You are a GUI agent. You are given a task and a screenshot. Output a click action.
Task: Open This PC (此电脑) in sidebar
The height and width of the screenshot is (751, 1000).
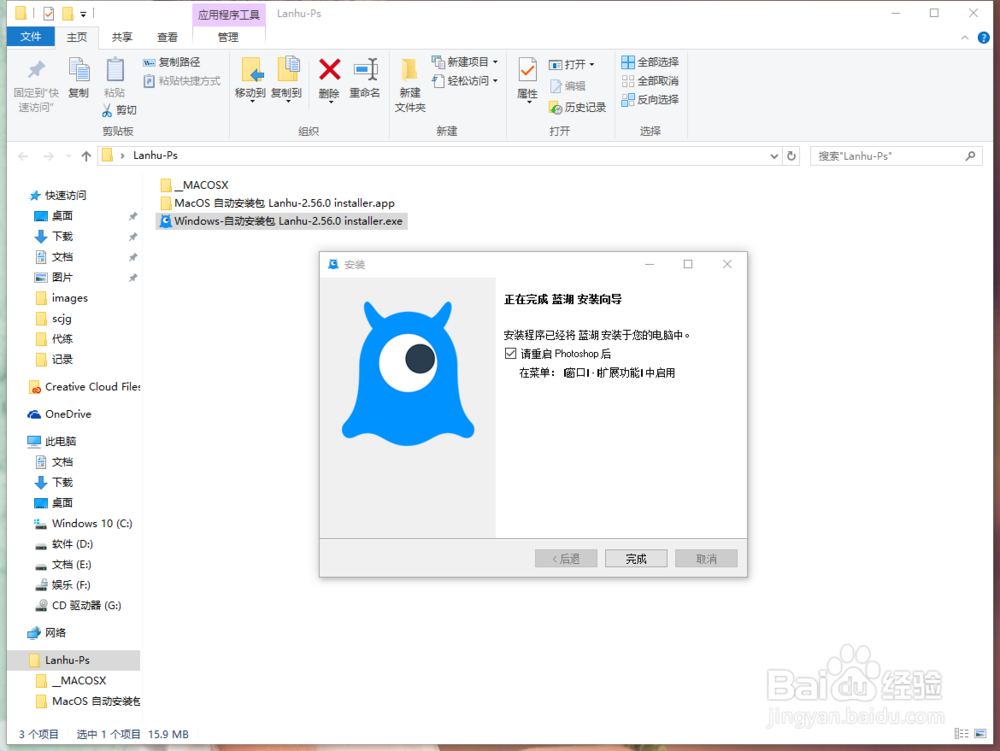pos(52,441)
